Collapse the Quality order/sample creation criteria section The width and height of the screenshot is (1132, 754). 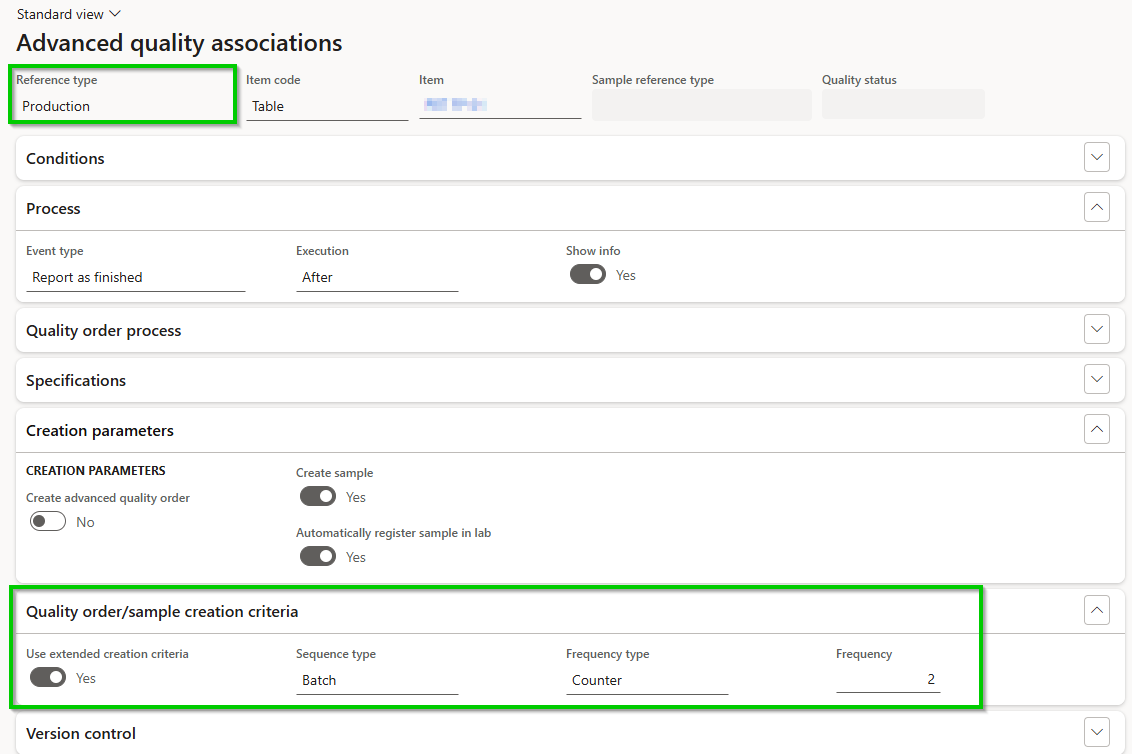(x=1096, y=610)
